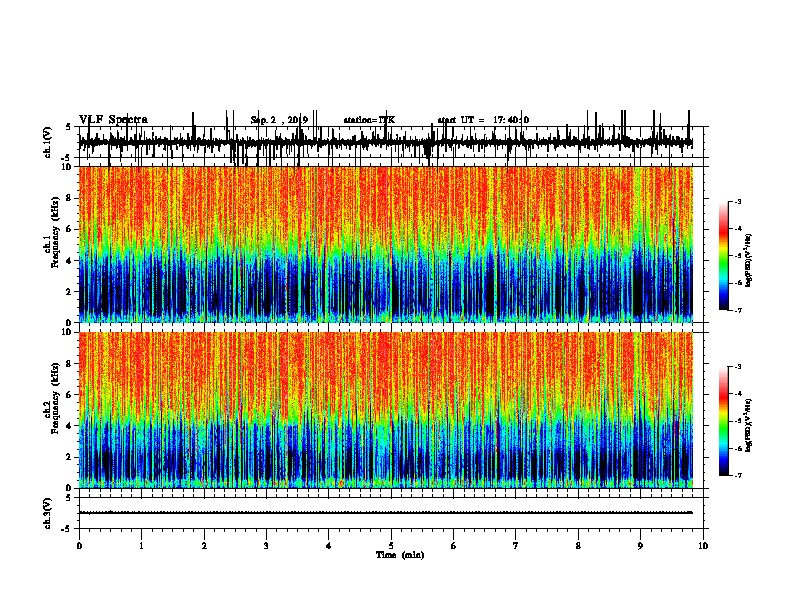Click tick label "7" on the time axis
The image size is (792, 612).
(x=516, y=546)
